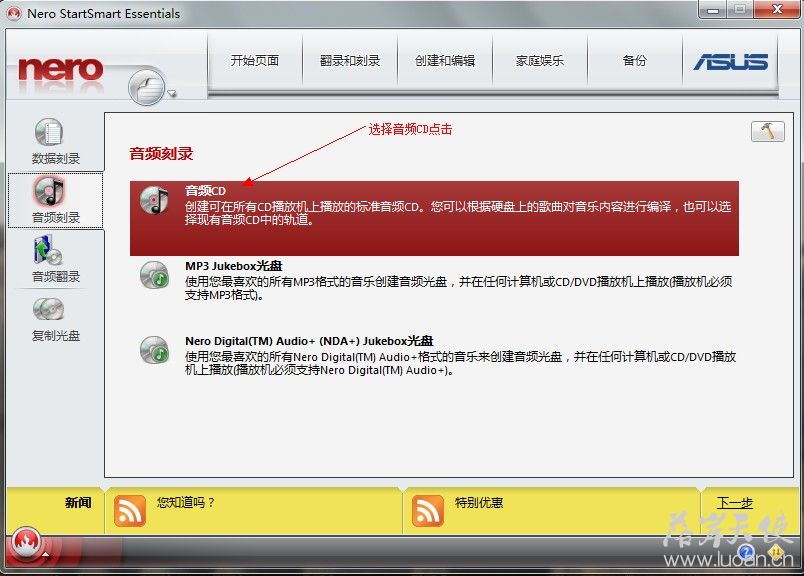This screenshot has height=576, width=804.
Task: Minimize the Nero StartSmart Essentials window
Action: click(x=712, y=10)
